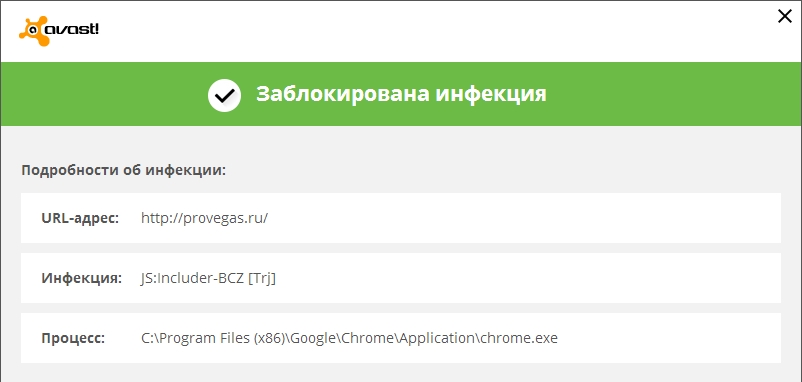This screenshot has height=382, width=802.
Task: Click the [Trj] trojan tag
Action: point(261,279)
